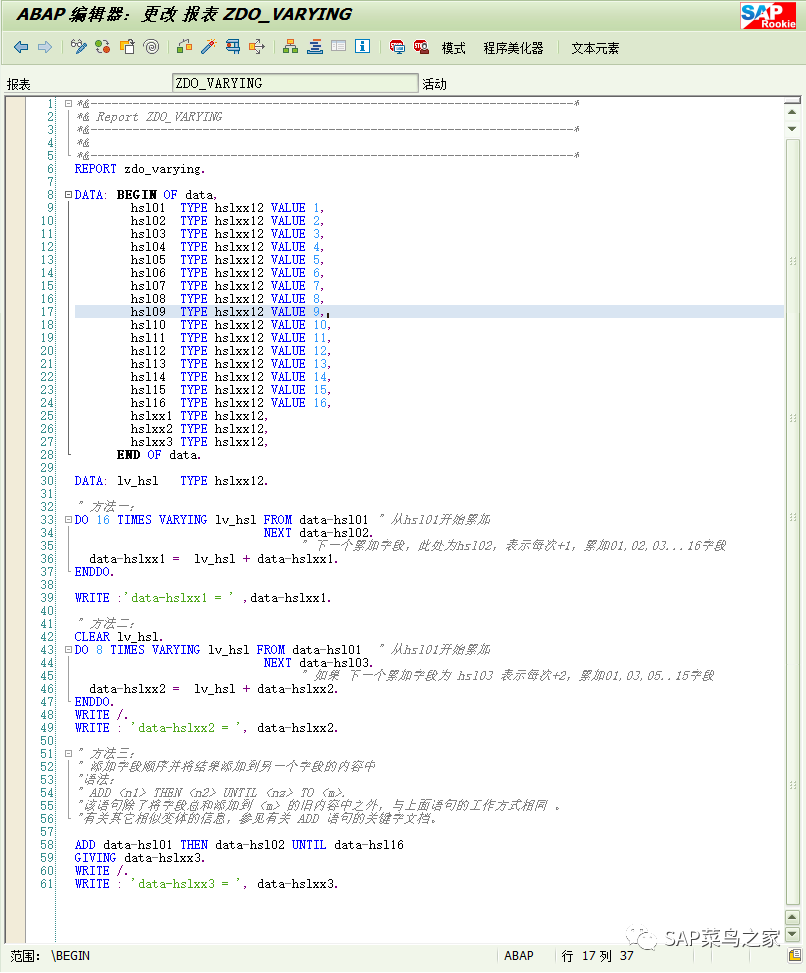Click the 'hslxx1 TYPE hslxx12,' line
806x973 pixels.
(199, 416)
